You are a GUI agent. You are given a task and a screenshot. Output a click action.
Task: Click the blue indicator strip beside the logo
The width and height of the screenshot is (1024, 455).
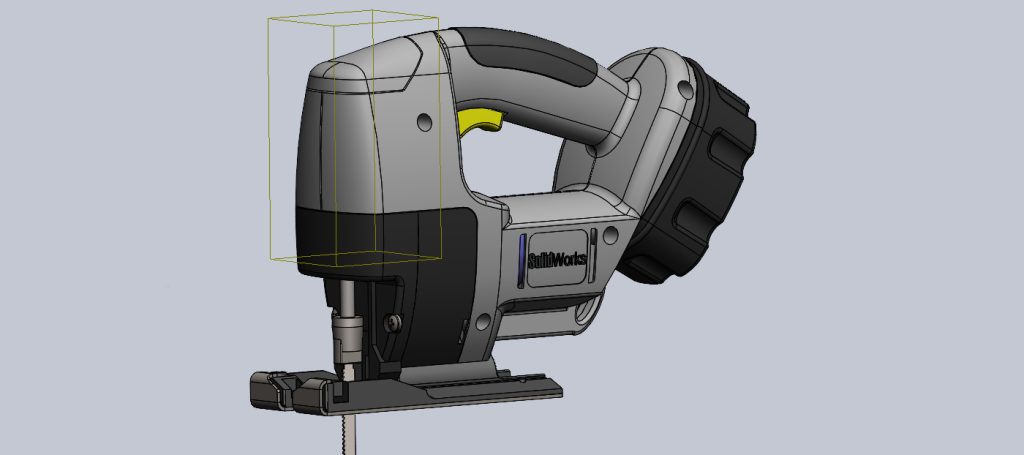tap(521, 260)
